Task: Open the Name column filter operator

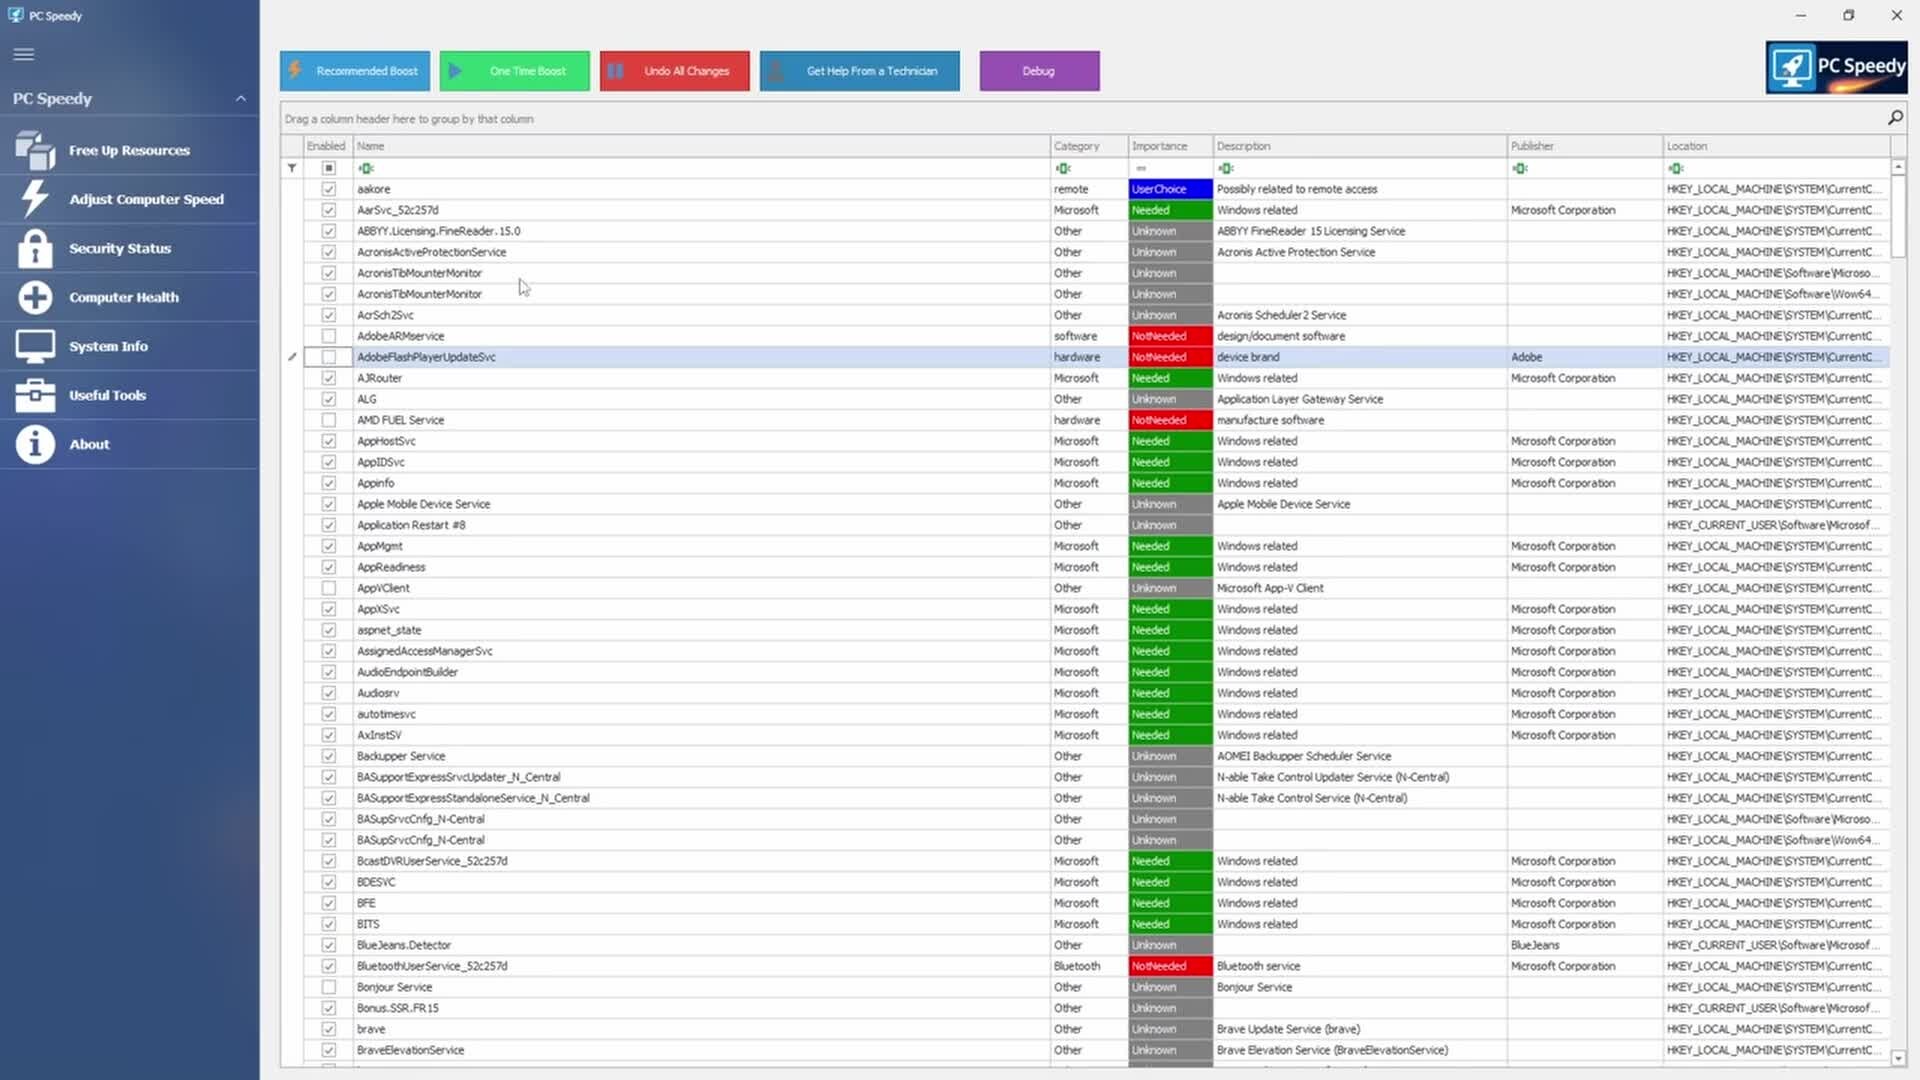Action: (x=366, y=168)
